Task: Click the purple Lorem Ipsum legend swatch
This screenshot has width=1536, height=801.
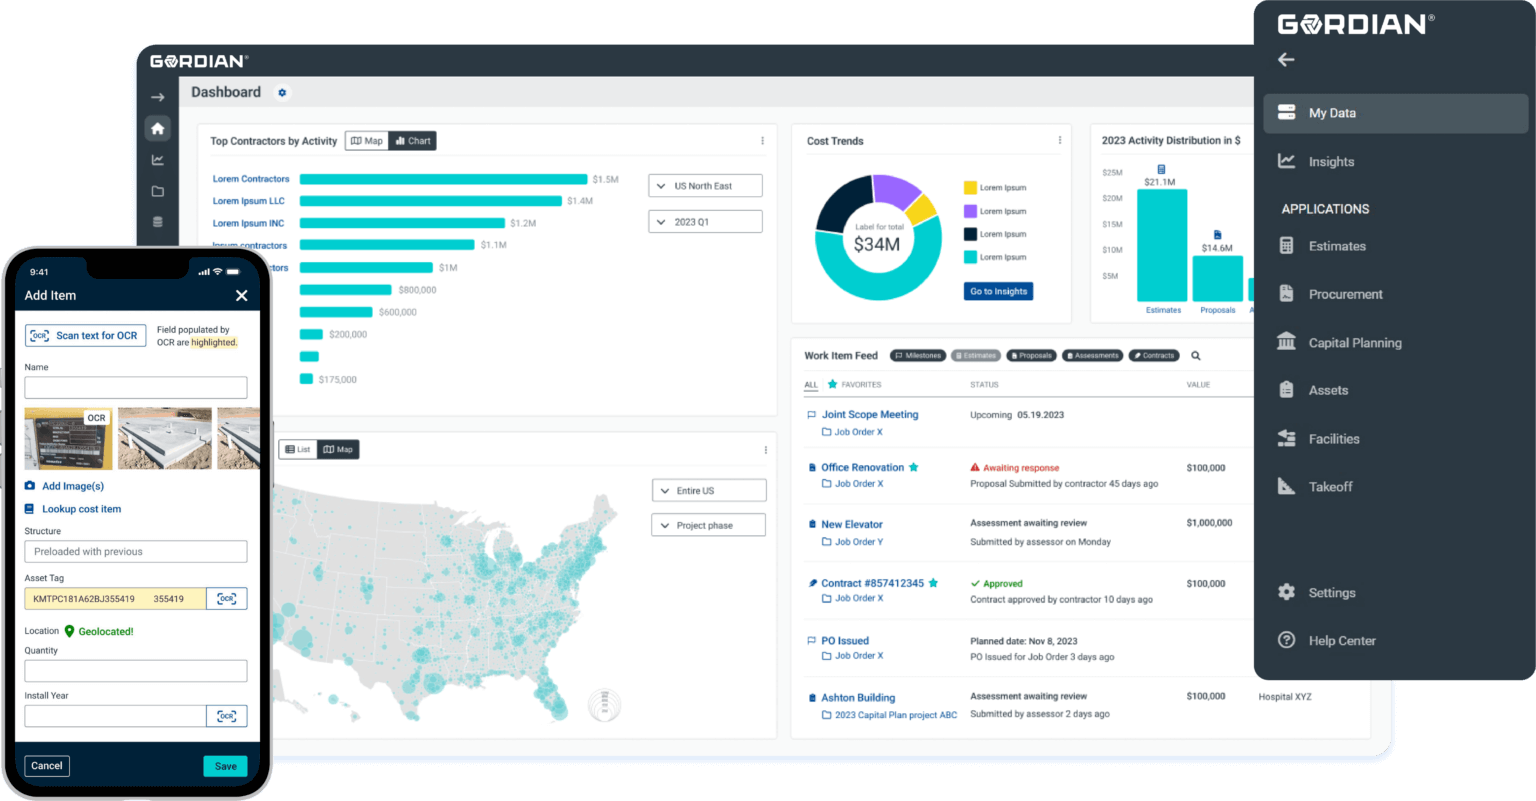Action: click(x=970, y=211)
